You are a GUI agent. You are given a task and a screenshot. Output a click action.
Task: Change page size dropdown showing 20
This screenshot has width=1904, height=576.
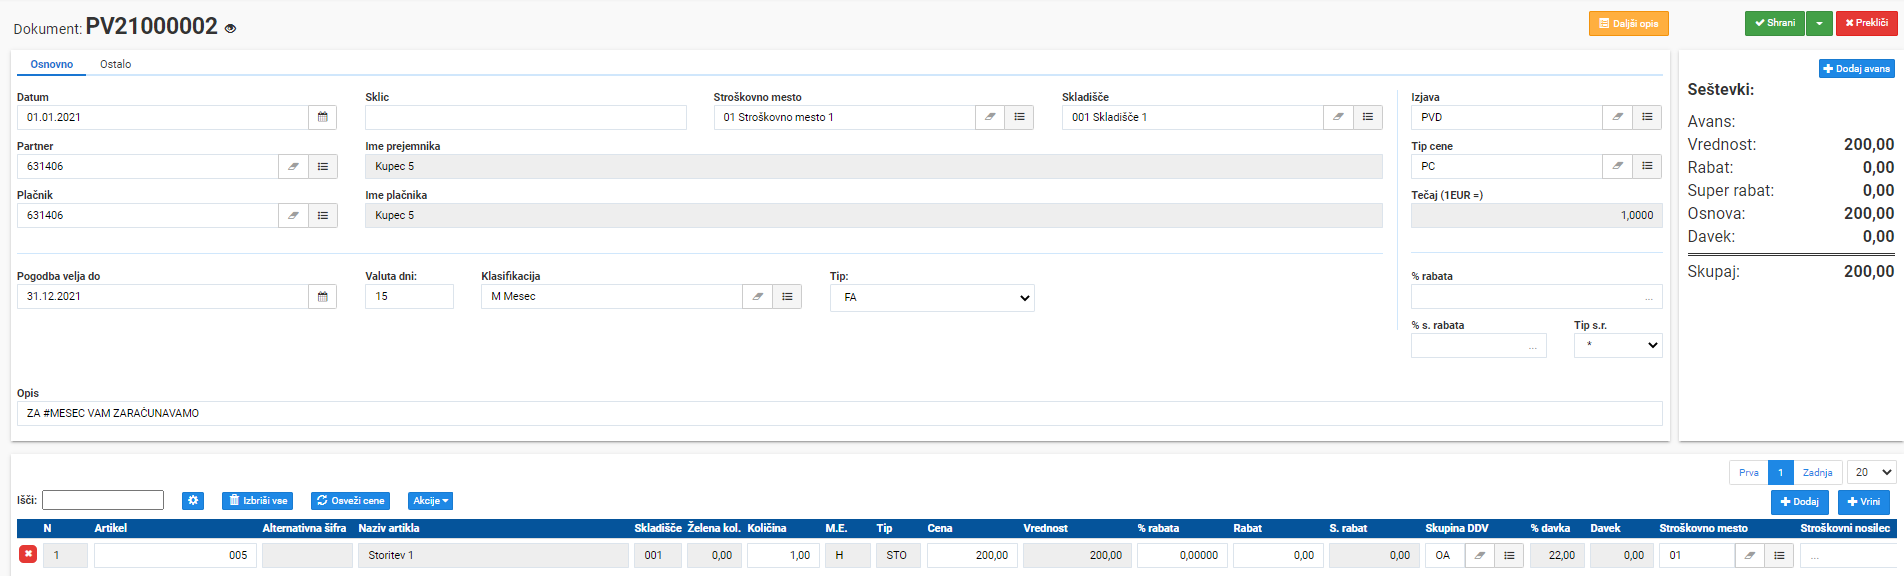coord(1872,472)
